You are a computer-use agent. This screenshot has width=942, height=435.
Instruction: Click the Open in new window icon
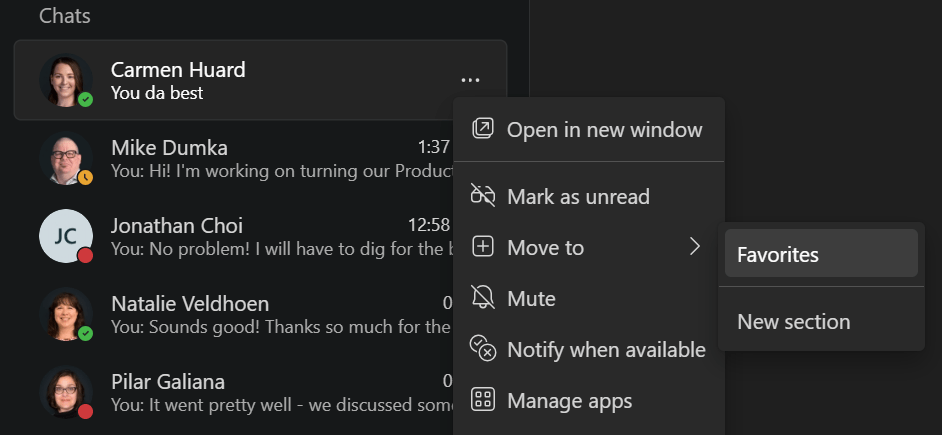[483, 129]
